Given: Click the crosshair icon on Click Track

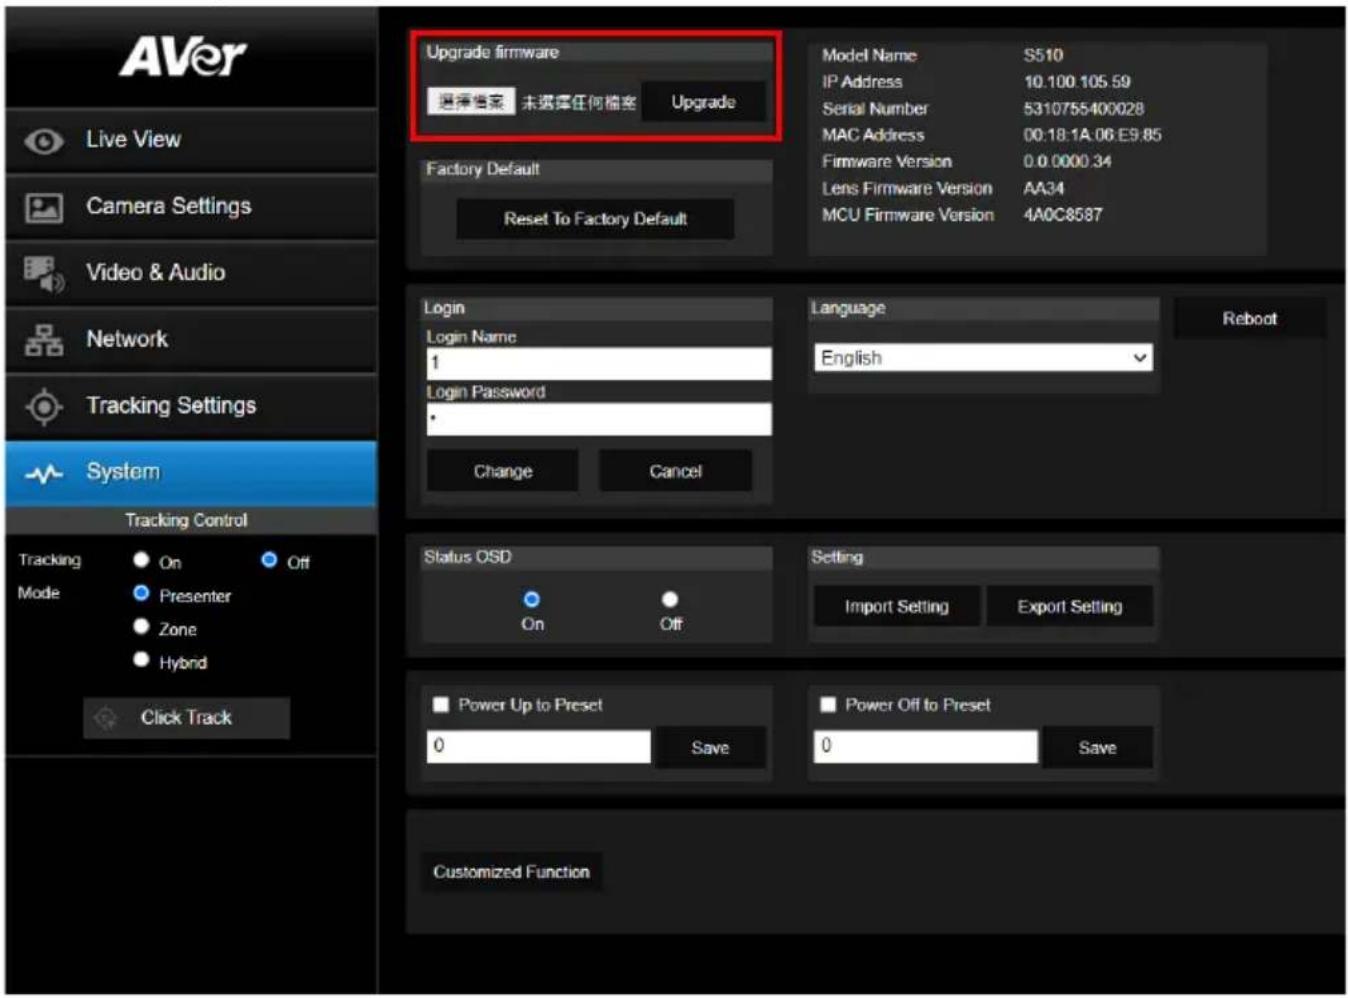Looking at the screenshot, I should pyautogui.click(x=105, y=718).
